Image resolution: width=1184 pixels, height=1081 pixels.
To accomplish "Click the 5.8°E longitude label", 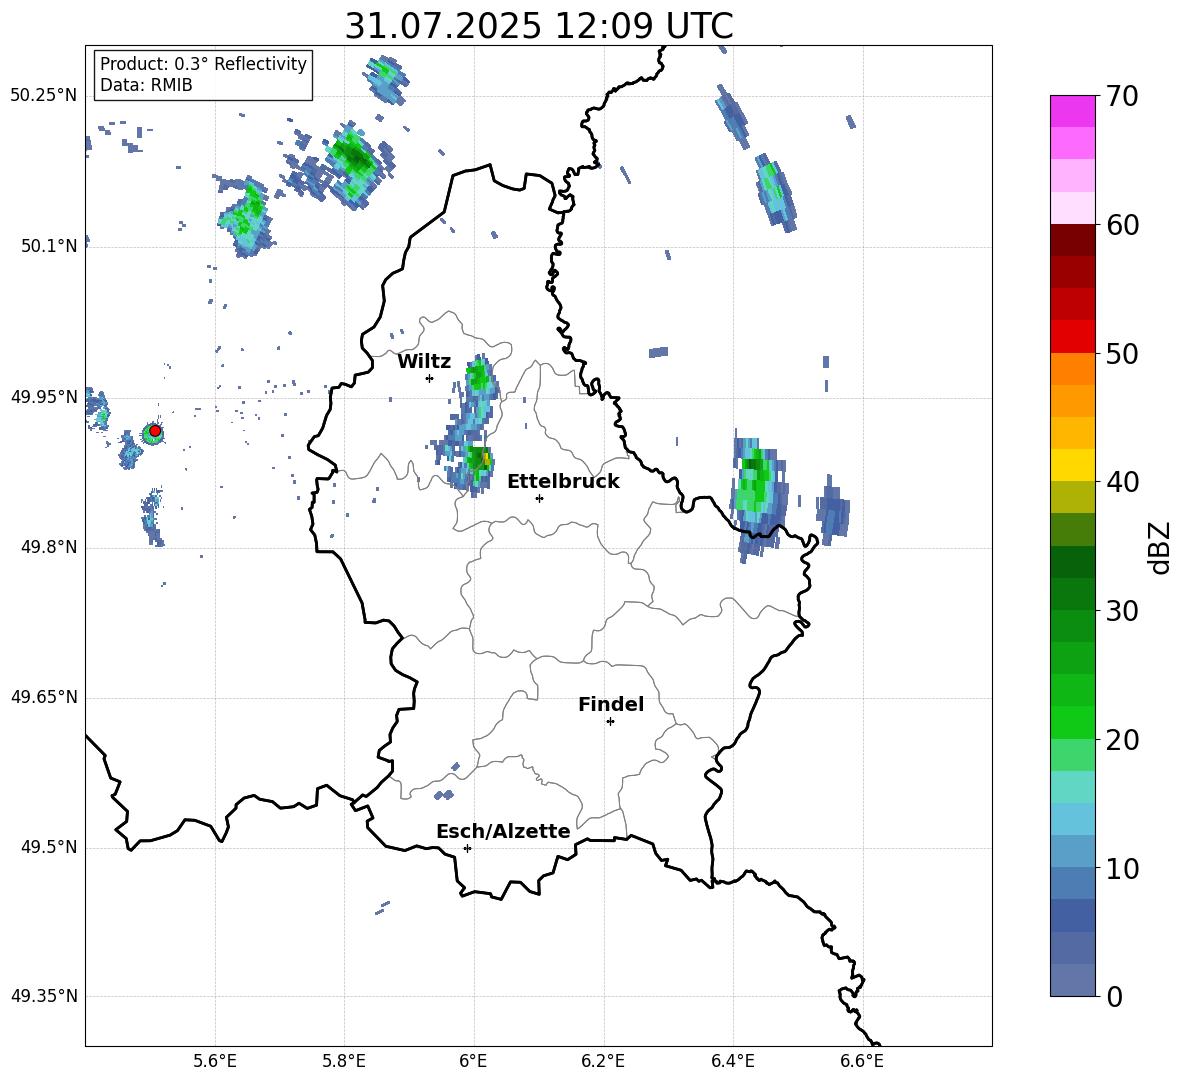I will pyautogui.click(x=344, y=1061).
